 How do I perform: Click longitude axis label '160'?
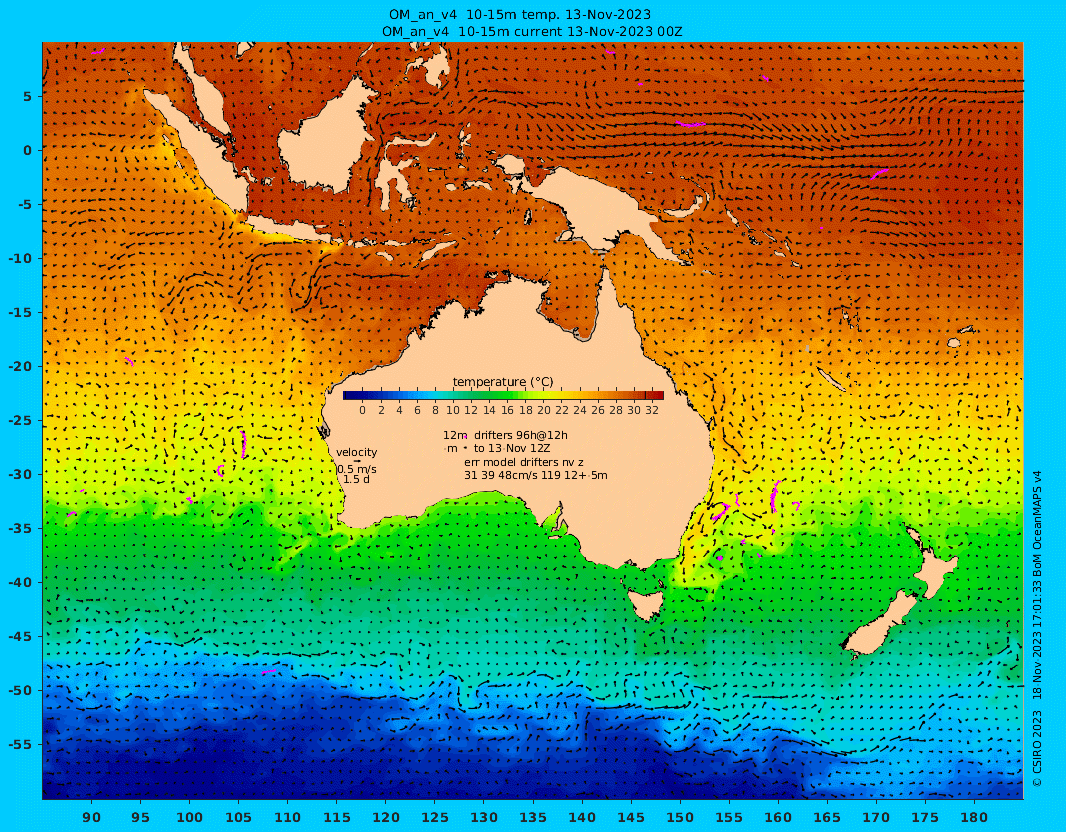[778, 817]
